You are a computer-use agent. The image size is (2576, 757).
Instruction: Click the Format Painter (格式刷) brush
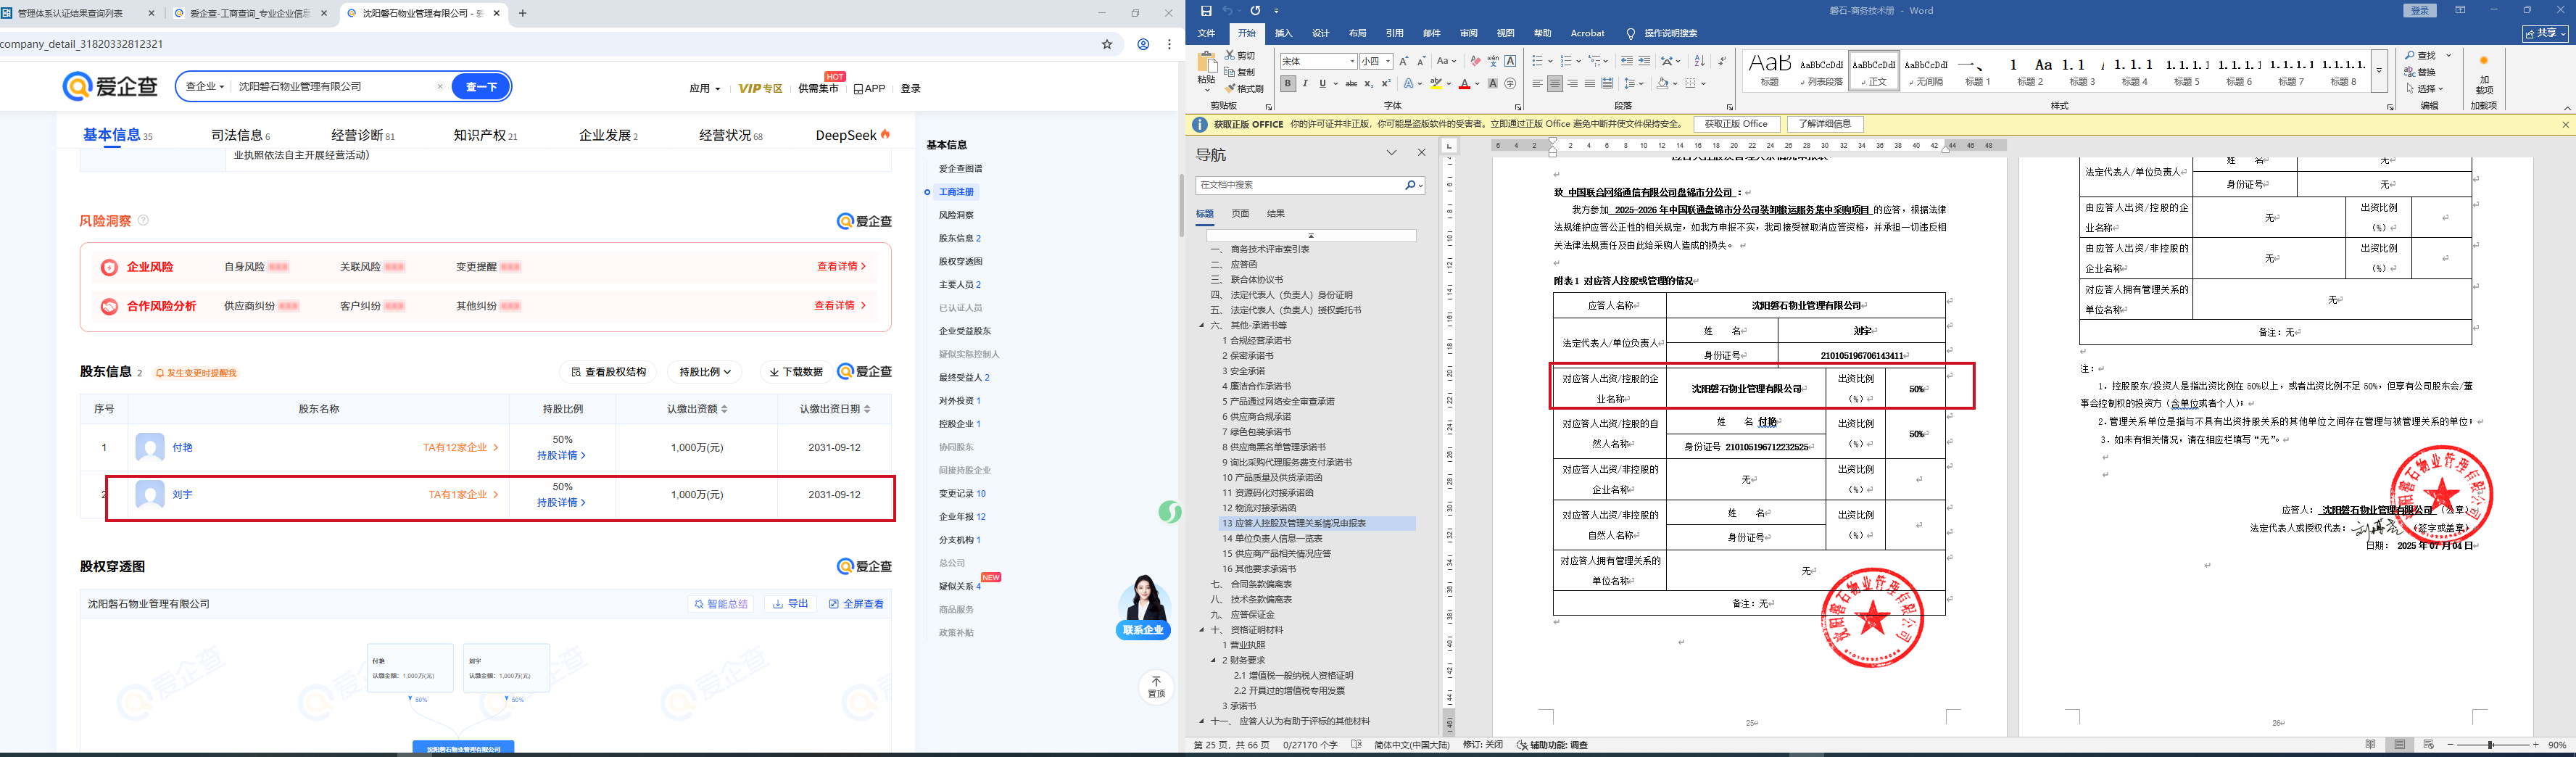1244,89
